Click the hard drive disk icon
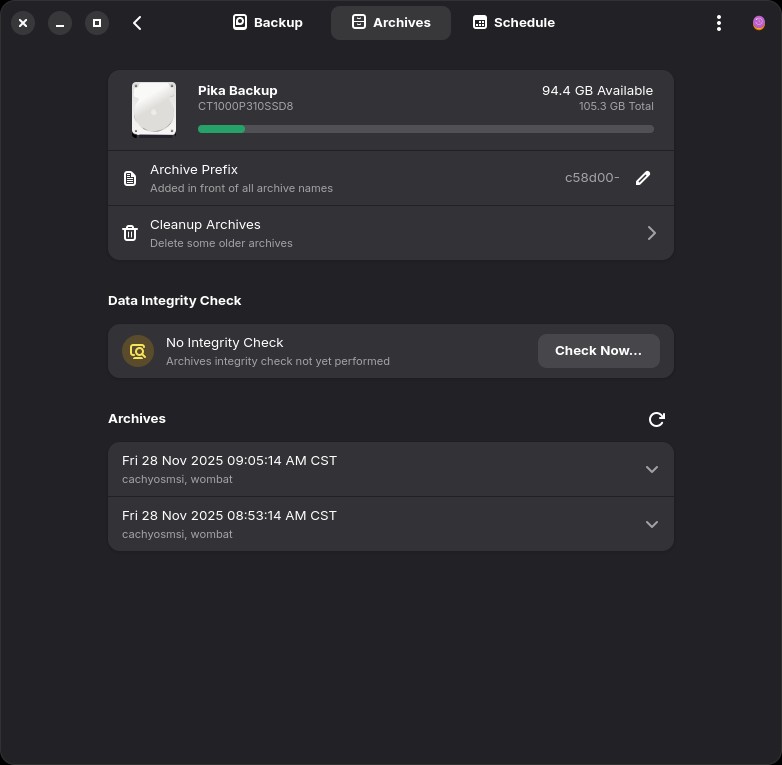Viewport: 782px width, 765px height. coord(154,109)
